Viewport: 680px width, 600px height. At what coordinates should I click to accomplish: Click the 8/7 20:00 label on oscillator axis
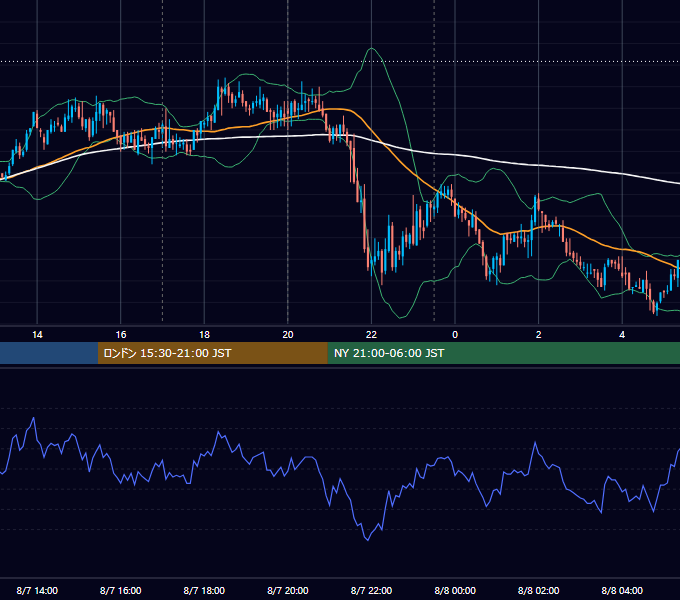pyautogui.click(x=288, y=590)
